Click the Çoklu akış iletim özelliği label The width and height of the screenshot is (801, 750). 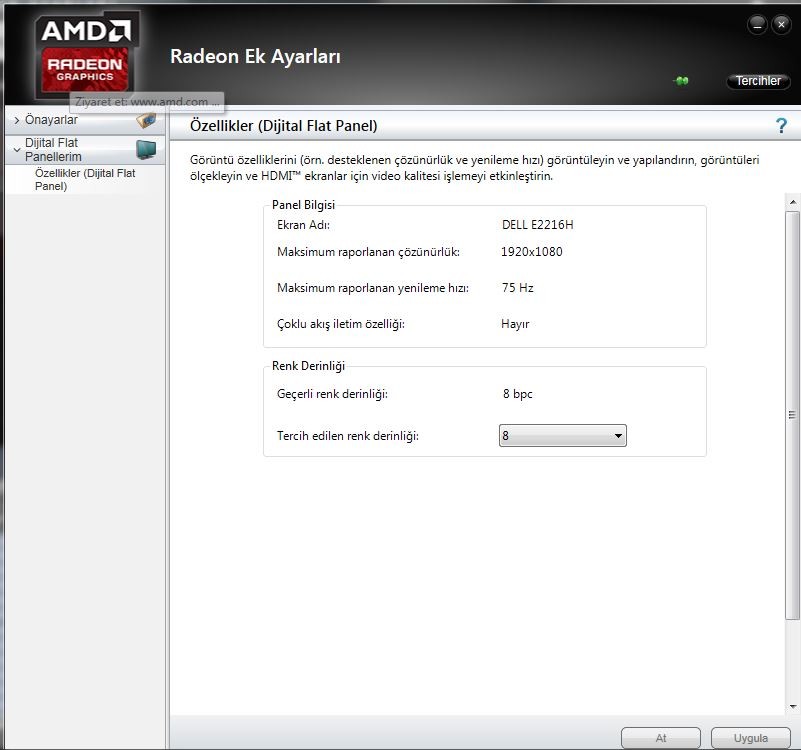coord(341,324)
